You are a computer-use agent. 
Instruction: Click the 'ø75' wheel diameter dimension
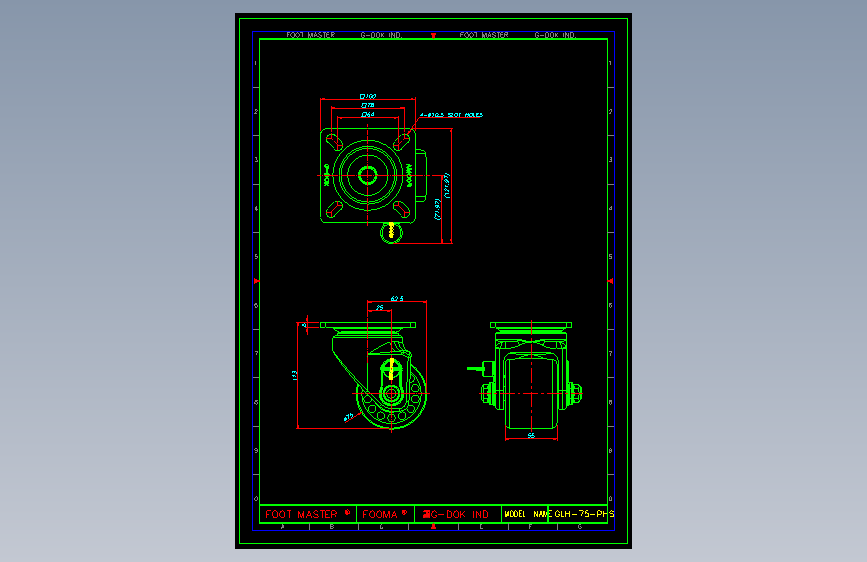pyautogui.click(x=348, y=417)
